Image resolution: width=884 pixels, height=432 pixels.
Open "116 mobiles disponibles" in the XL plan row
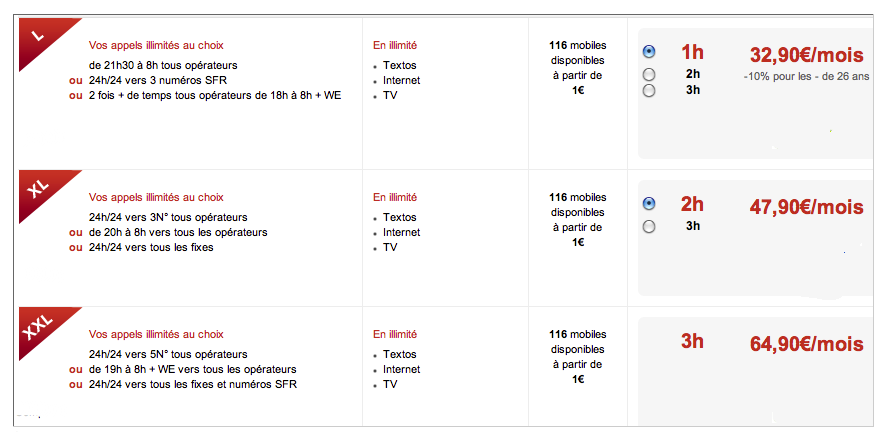(578, 212)
